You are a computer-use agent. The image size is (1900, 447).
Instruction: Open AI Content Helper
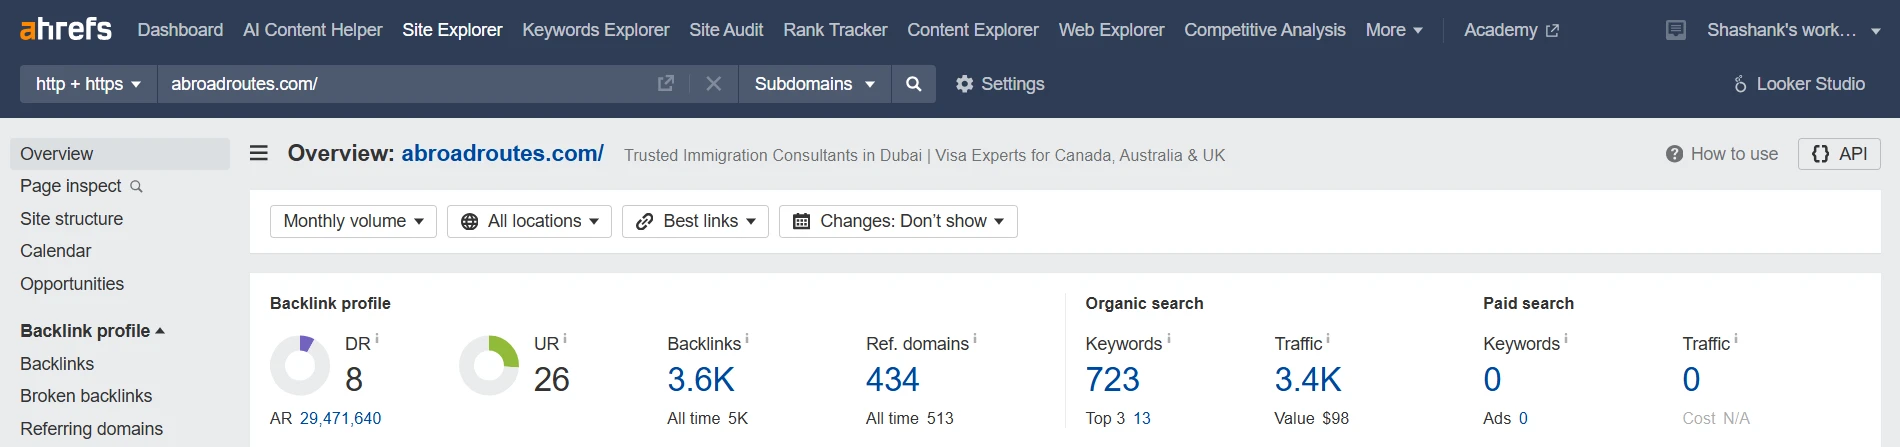313,30
